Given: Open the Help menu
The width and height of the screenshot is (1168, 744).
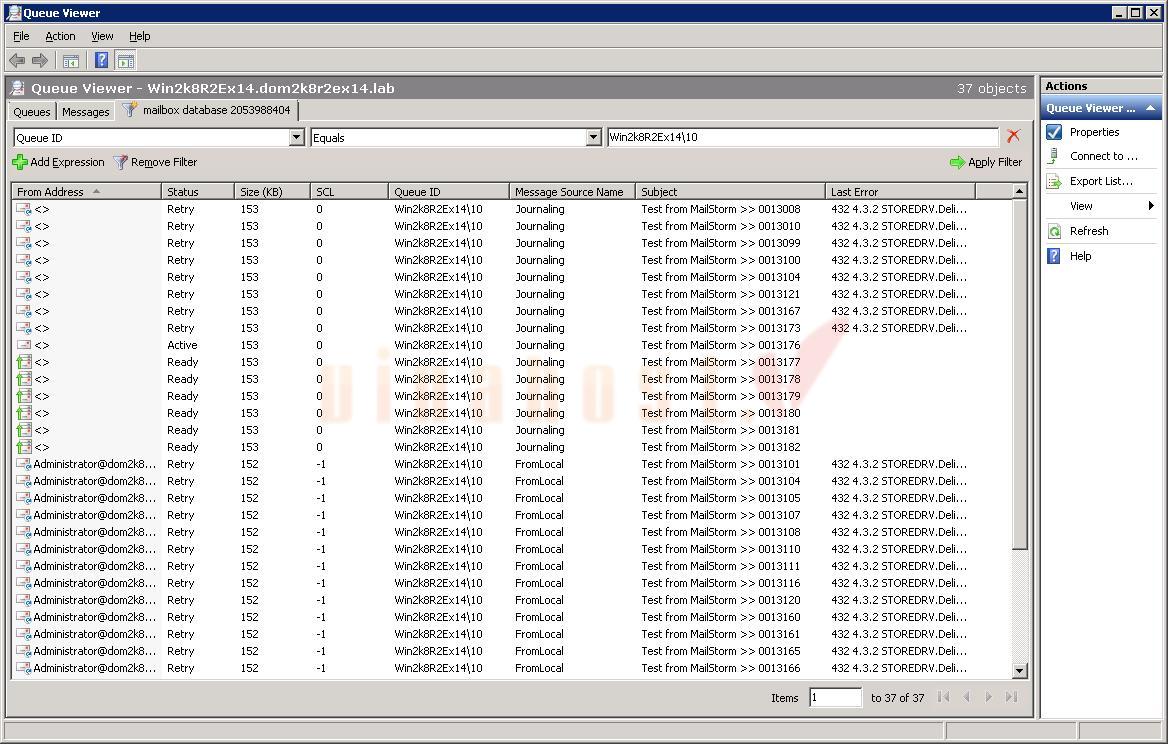Looking at the screenshot, I should [x=139, y=36].
